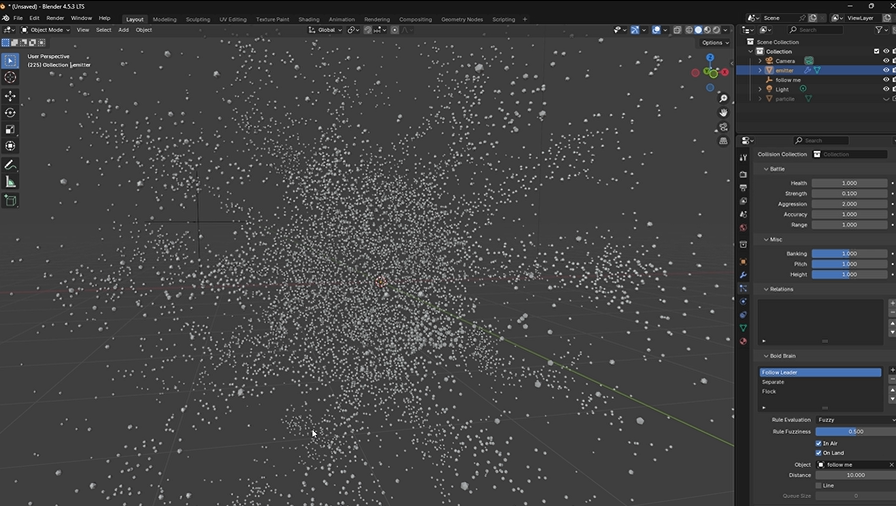Image resolution: width=896 pixels, height=506 pixels.
Task: Select the Select Box tool
Action: coord(10,61)
